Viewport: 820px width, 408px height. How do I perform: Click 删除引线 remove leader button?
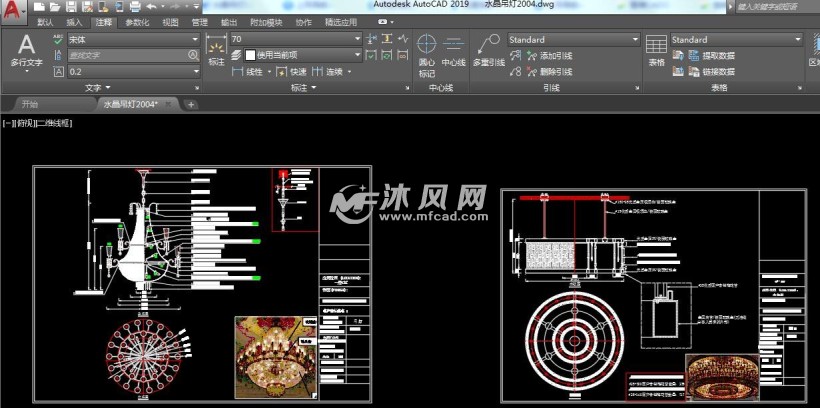click(550, 72)
